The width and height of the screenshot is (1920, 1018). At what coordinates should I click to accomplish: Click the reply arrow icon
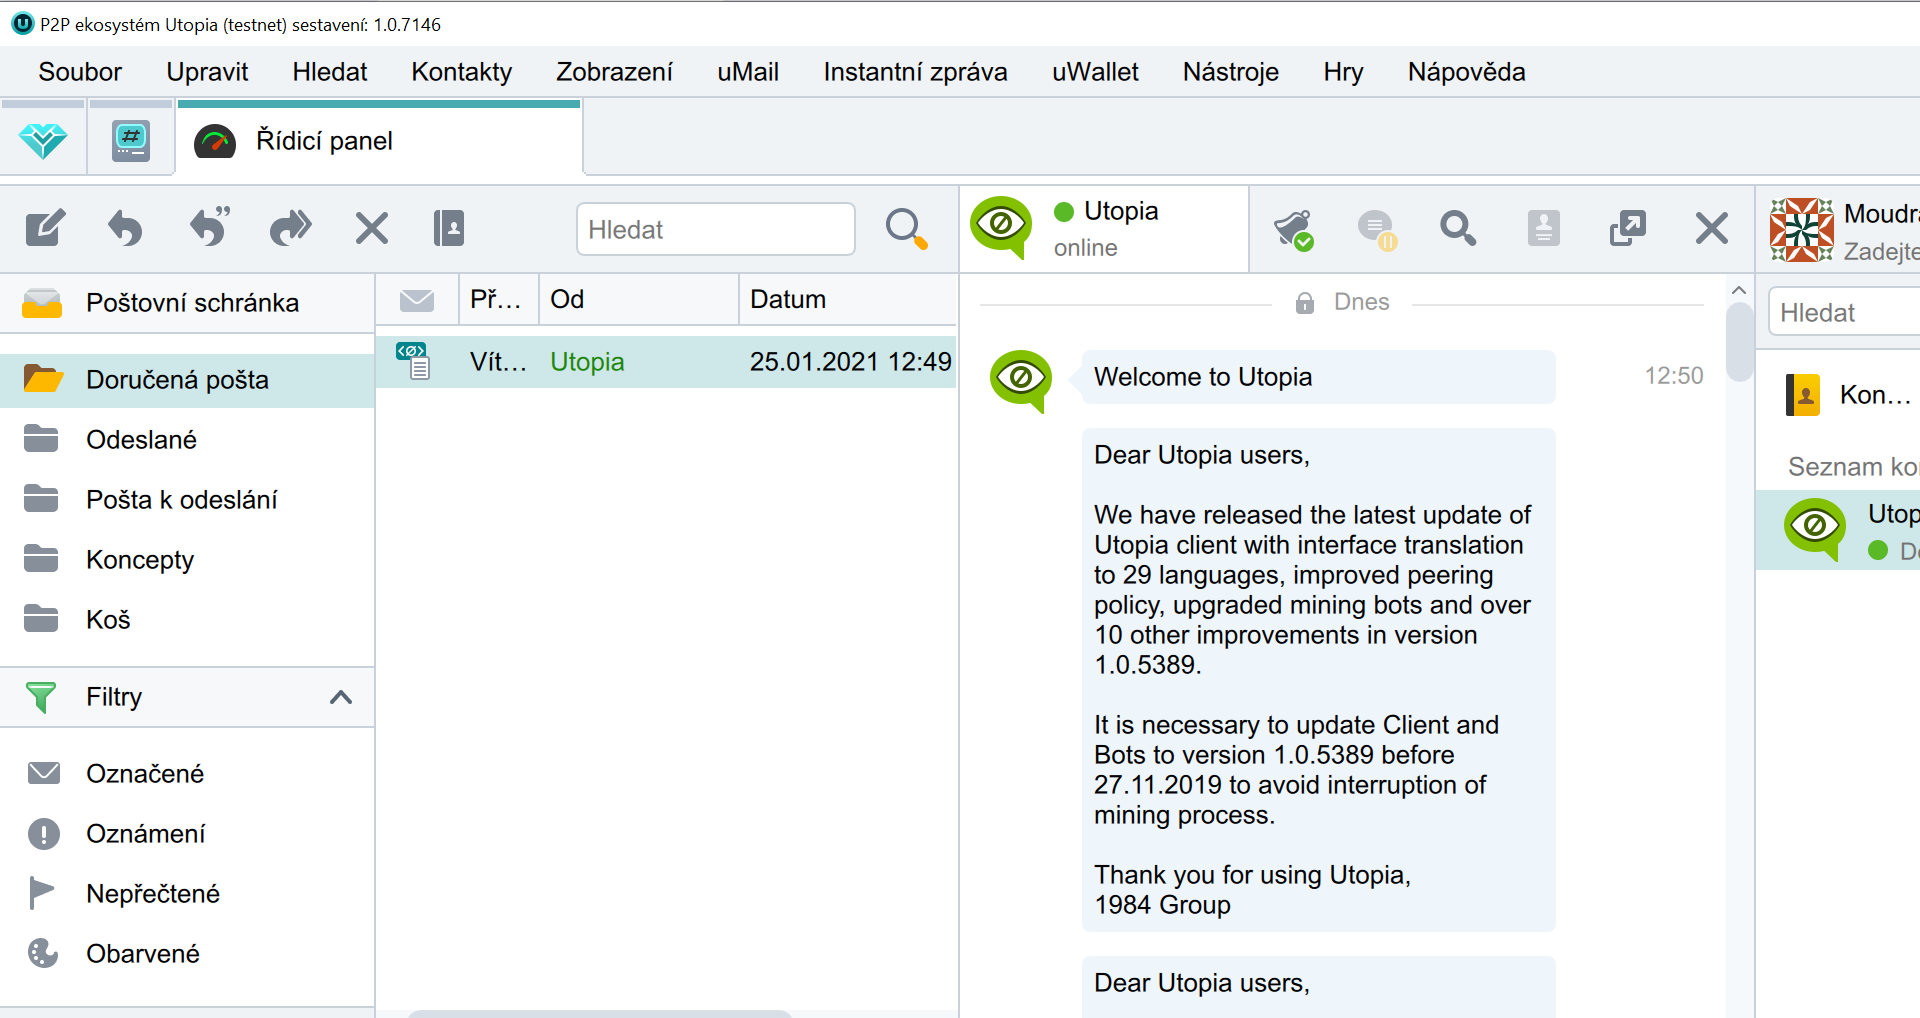pyautogui.click(x=125, y=228)
